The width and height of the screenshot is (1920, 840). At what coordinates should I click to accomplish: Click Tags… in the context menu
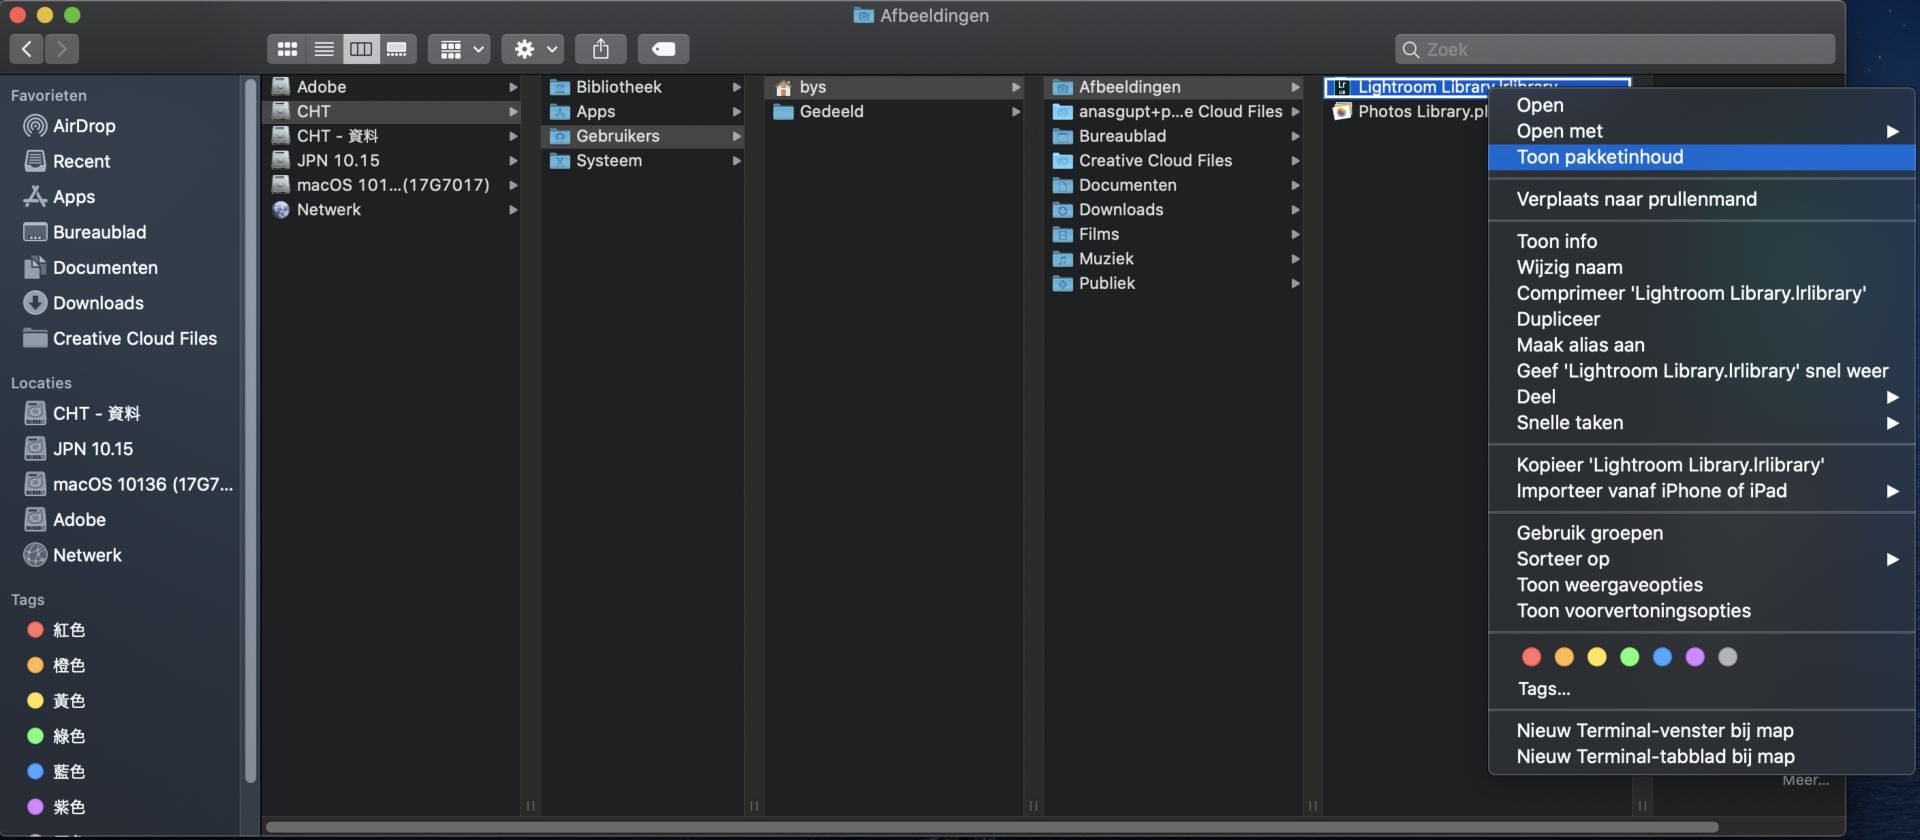coord(1544,689)
